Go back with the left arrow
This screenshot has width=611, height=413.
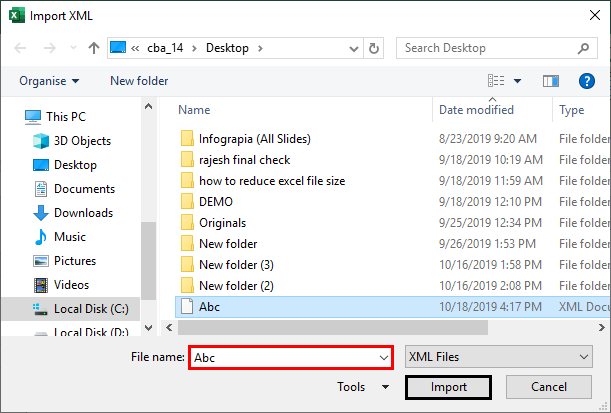pos(20,48)
